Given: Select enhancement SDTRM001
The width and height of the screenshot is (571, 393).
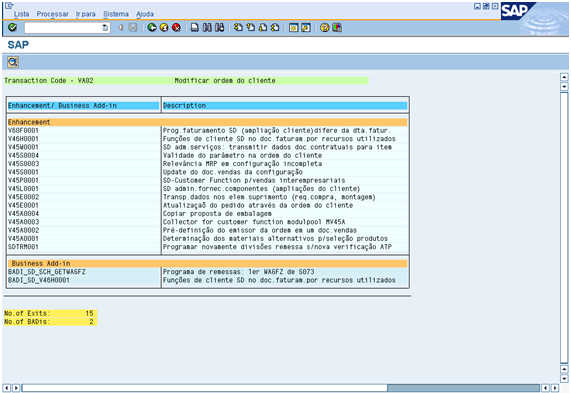Looking at the screenshot, I should click(23, 247).
